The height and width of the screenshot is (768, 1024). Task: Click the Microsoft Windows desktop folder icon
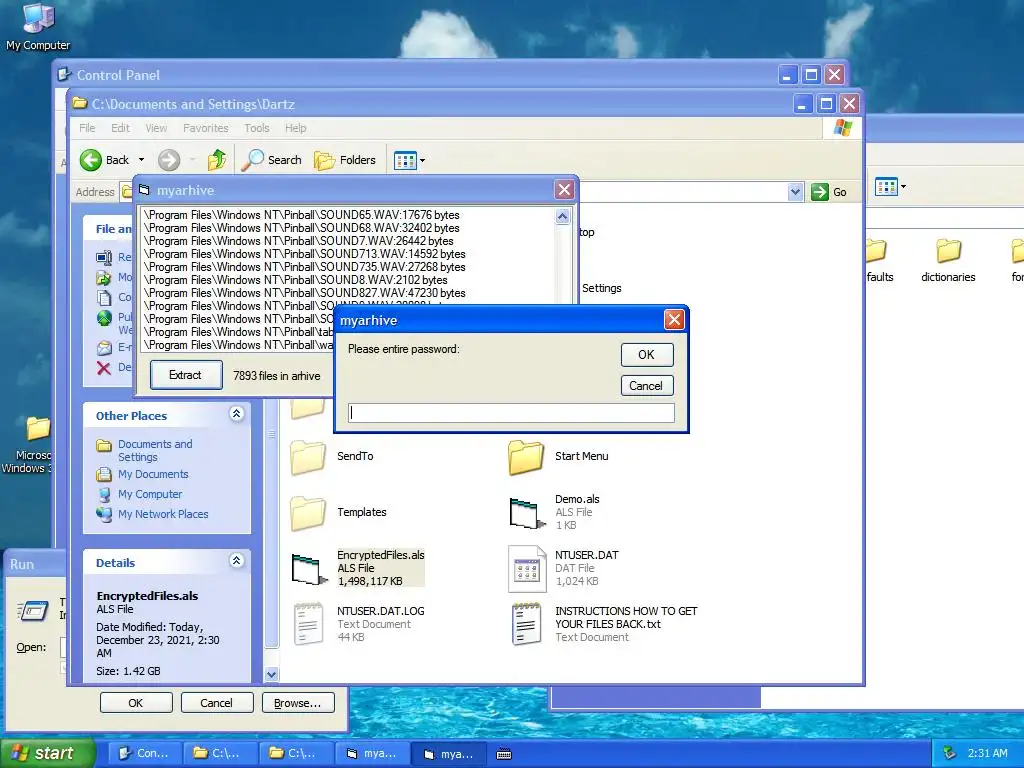click(x=38, y=428)
